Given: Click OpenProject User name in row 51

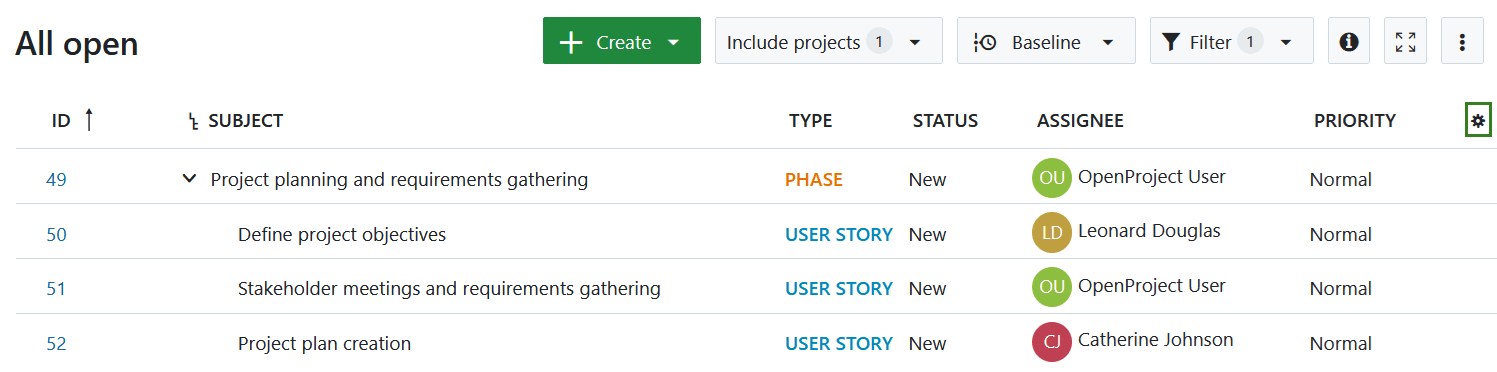Looking at the screenshot, I should pos(1152,286).
